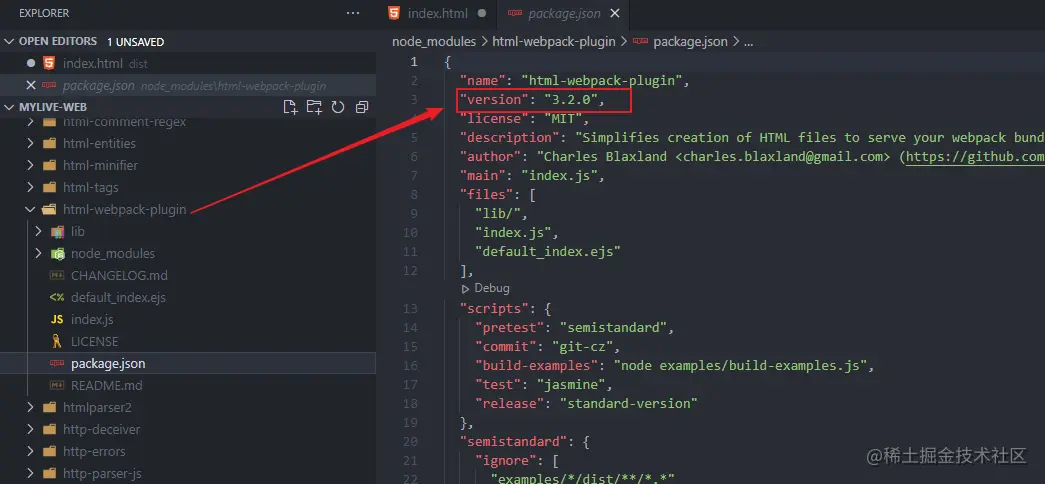Expand the http-errors folder chevron

(30, 452)
